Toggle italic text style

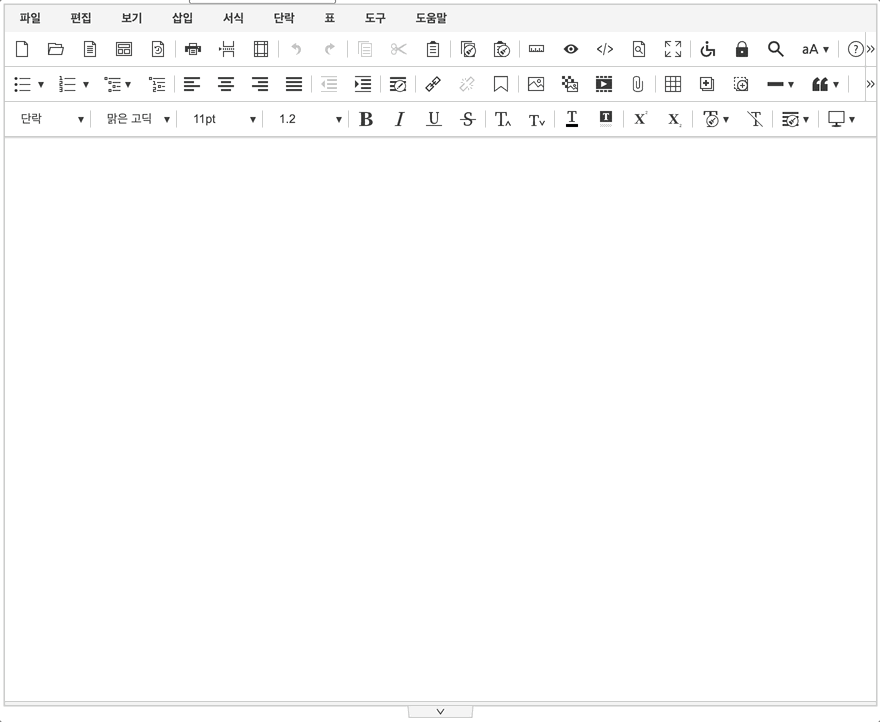point(400,119)
